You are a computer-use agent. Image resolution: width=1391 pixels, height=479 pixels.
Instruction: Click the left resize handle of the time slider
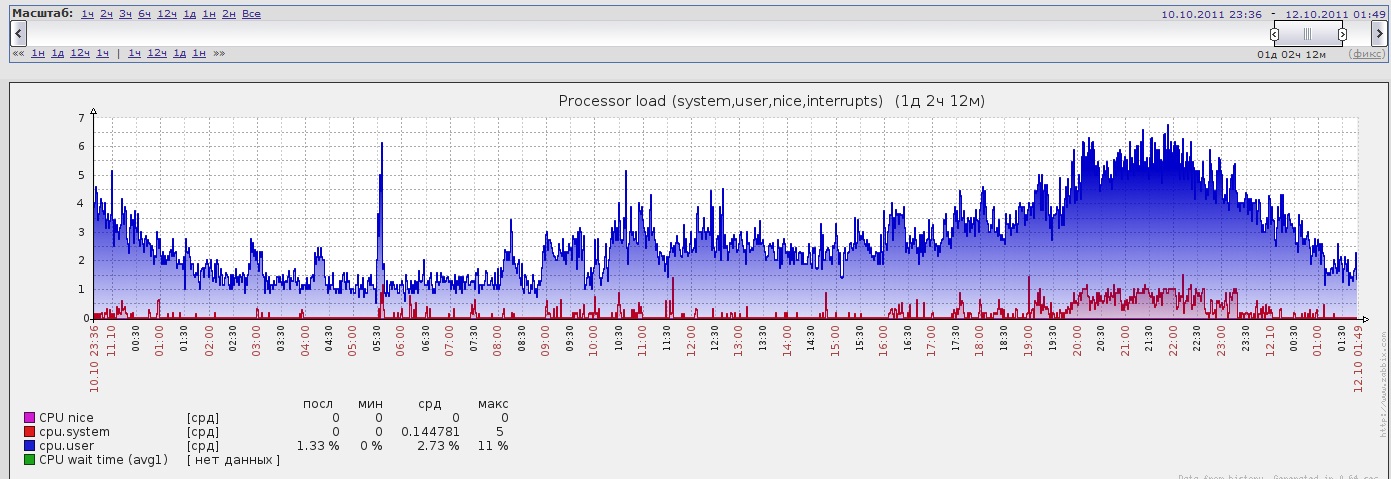(x=1274, y=34)
